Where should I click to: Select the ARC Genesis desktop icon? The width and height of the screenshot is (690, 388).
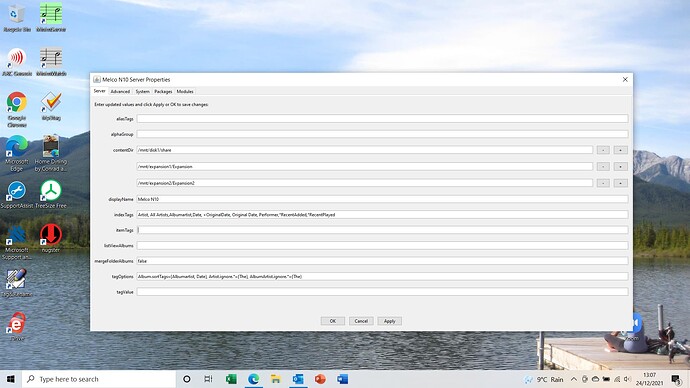(17, 62)
